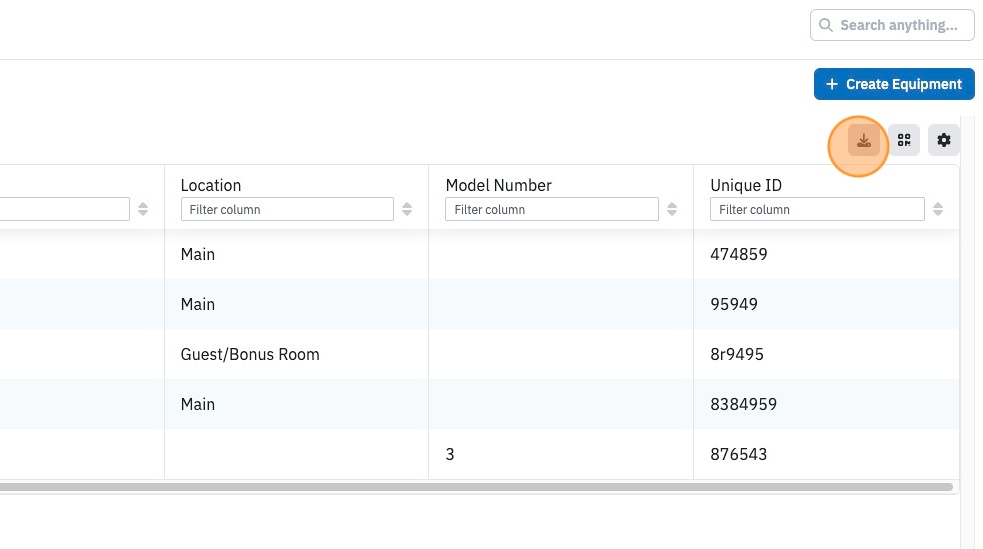Click Main location in the 8384959 row
983x549 pixels.
297,404
